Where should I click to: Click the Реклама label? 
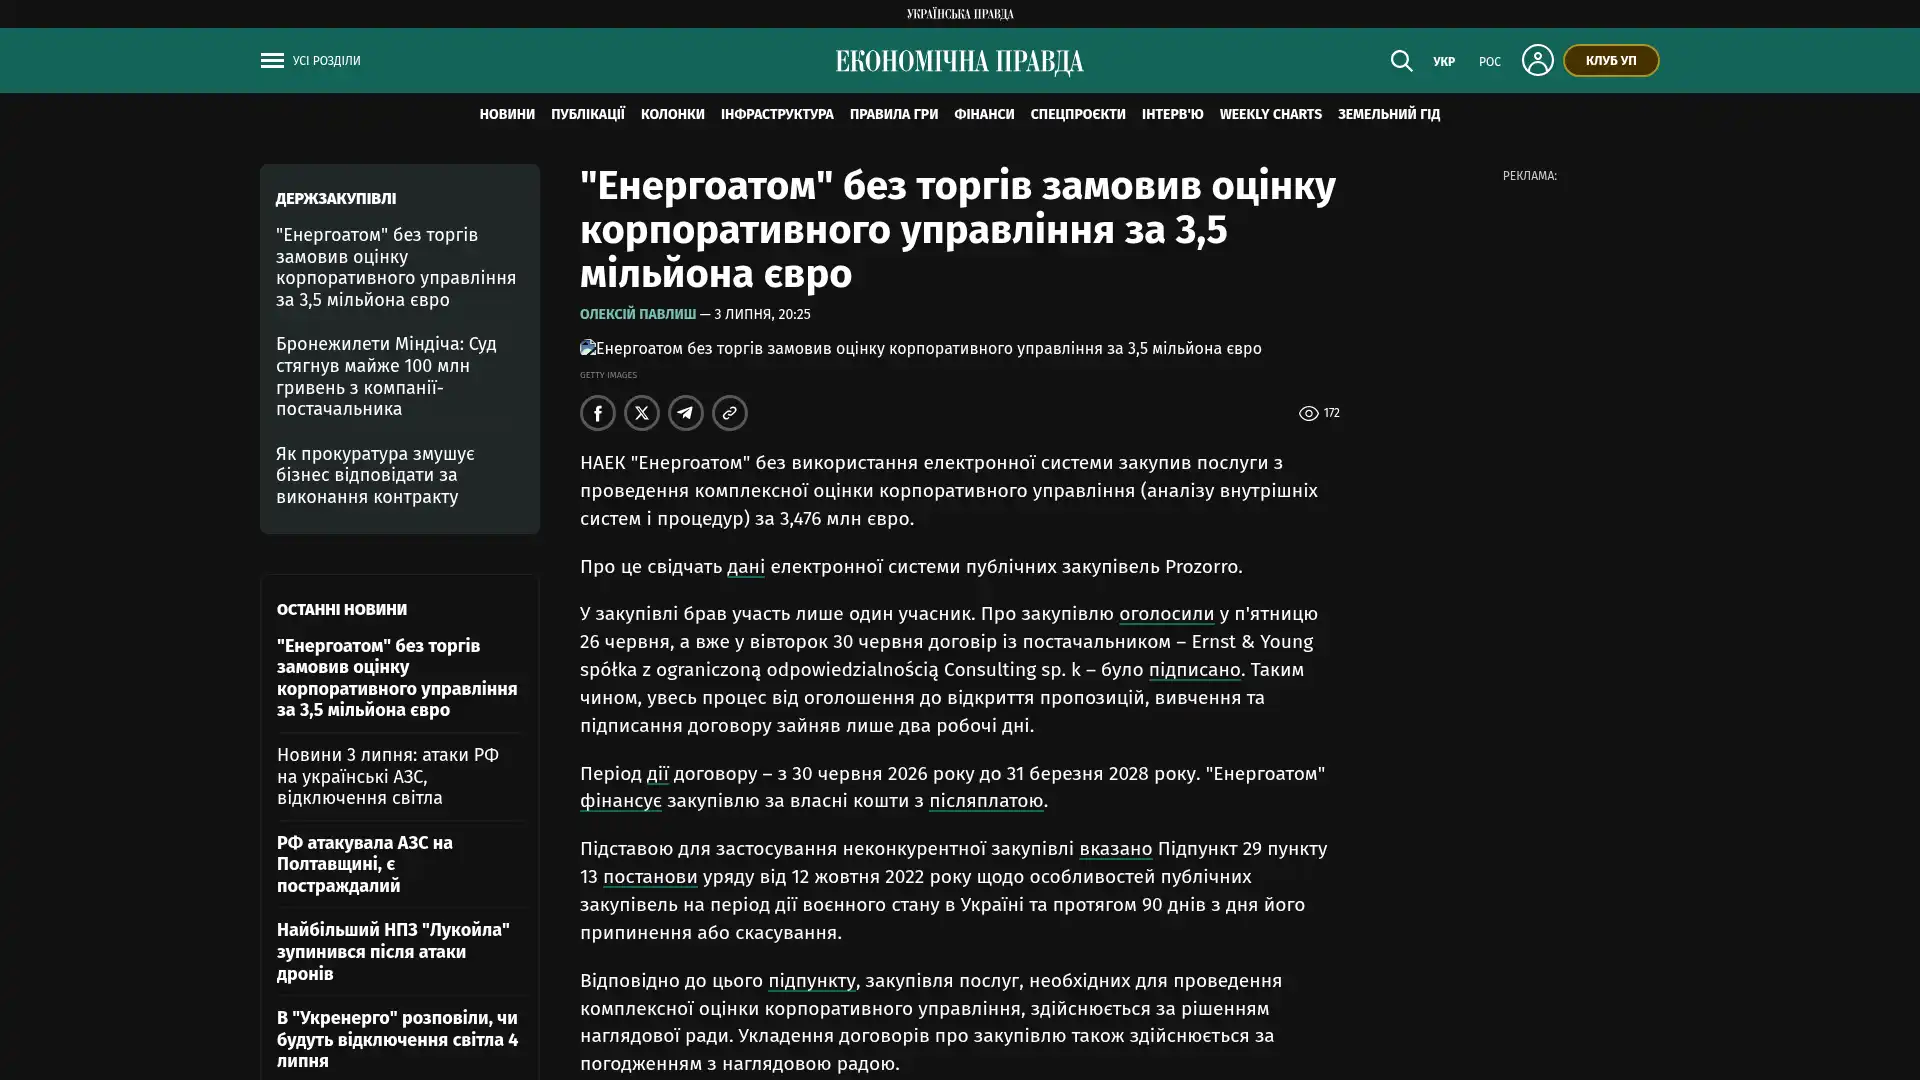(1530, 176)
